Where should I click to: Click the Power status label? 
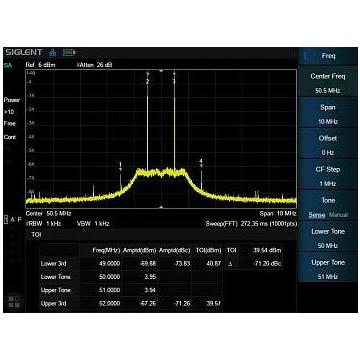(x=12, y=100)
